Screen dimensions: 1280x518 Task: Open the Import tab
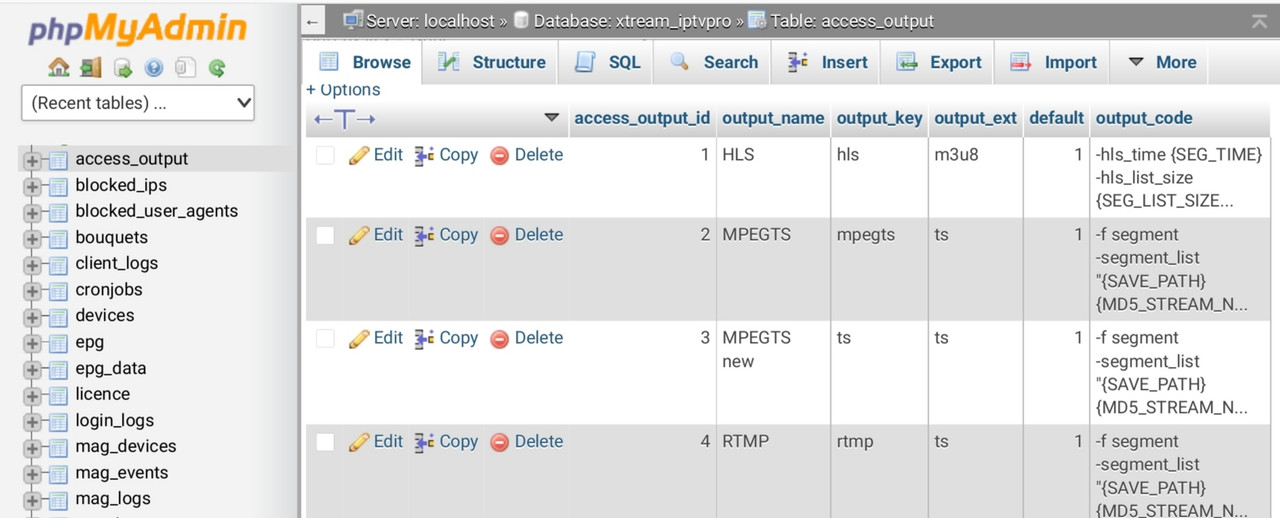(x=1054, y=62)
